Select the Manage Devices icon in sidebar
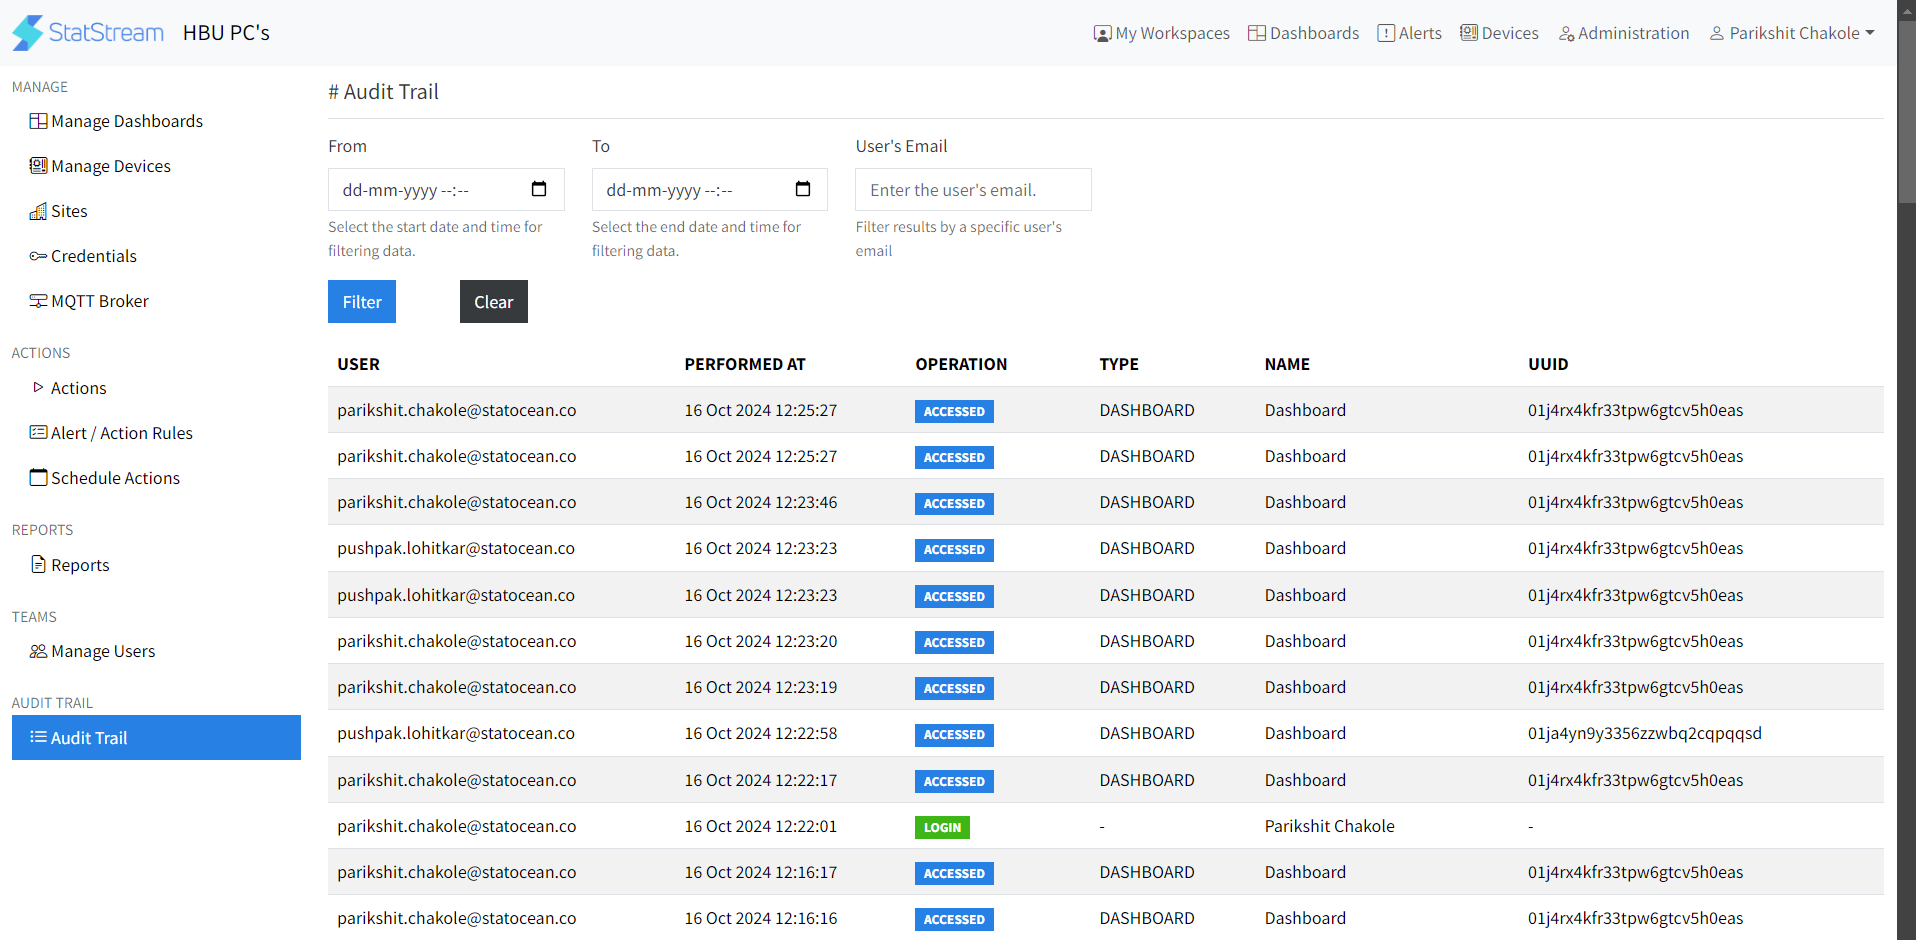 tap(39, 165)
